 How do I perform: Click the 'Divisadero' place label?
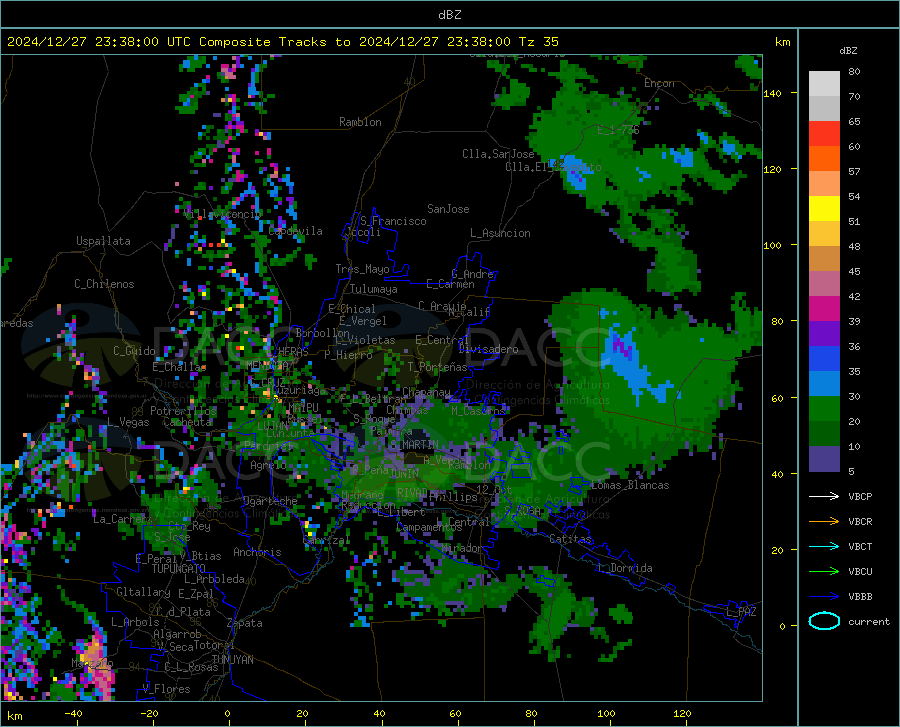(x=488, y=349)
